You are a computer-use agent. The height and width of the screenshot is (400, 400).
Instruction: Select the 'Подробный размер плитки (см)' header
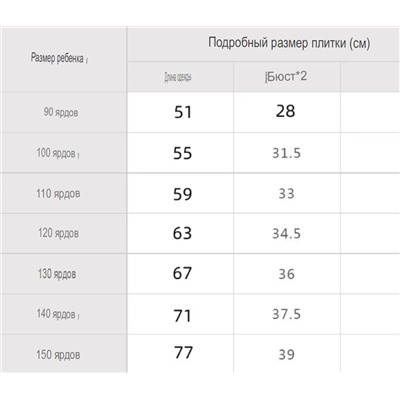pos(289,43)
